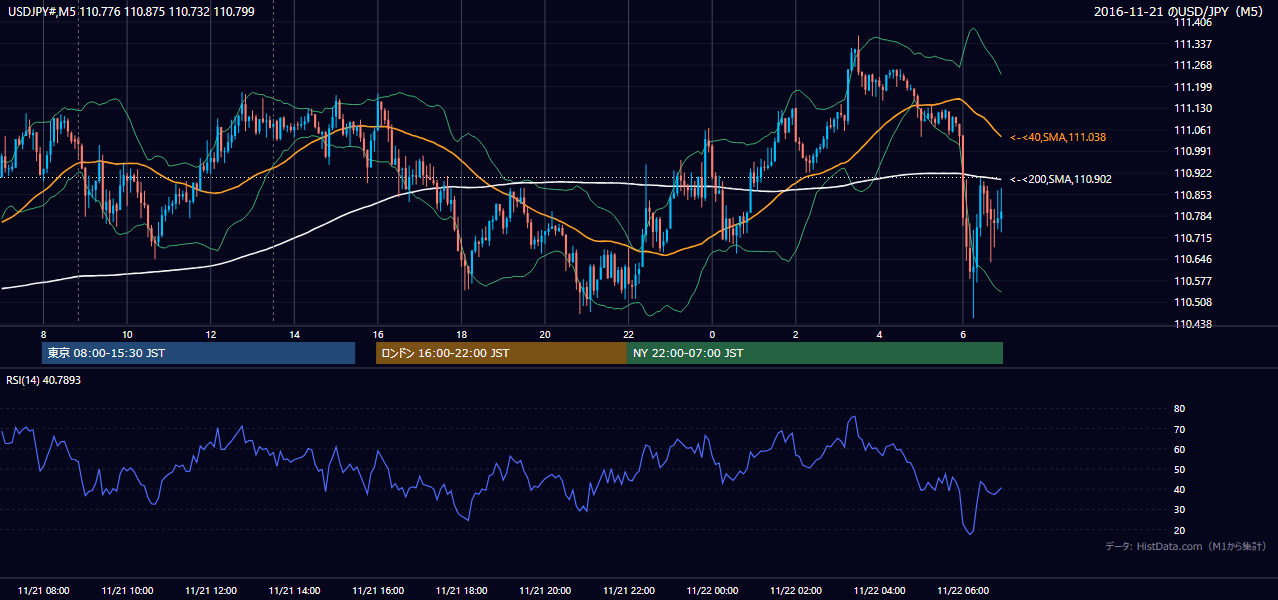Click the RSI 60 scale value
Image resolution: width=1278 pixels, height=600 pixels.
point(1179,449)
